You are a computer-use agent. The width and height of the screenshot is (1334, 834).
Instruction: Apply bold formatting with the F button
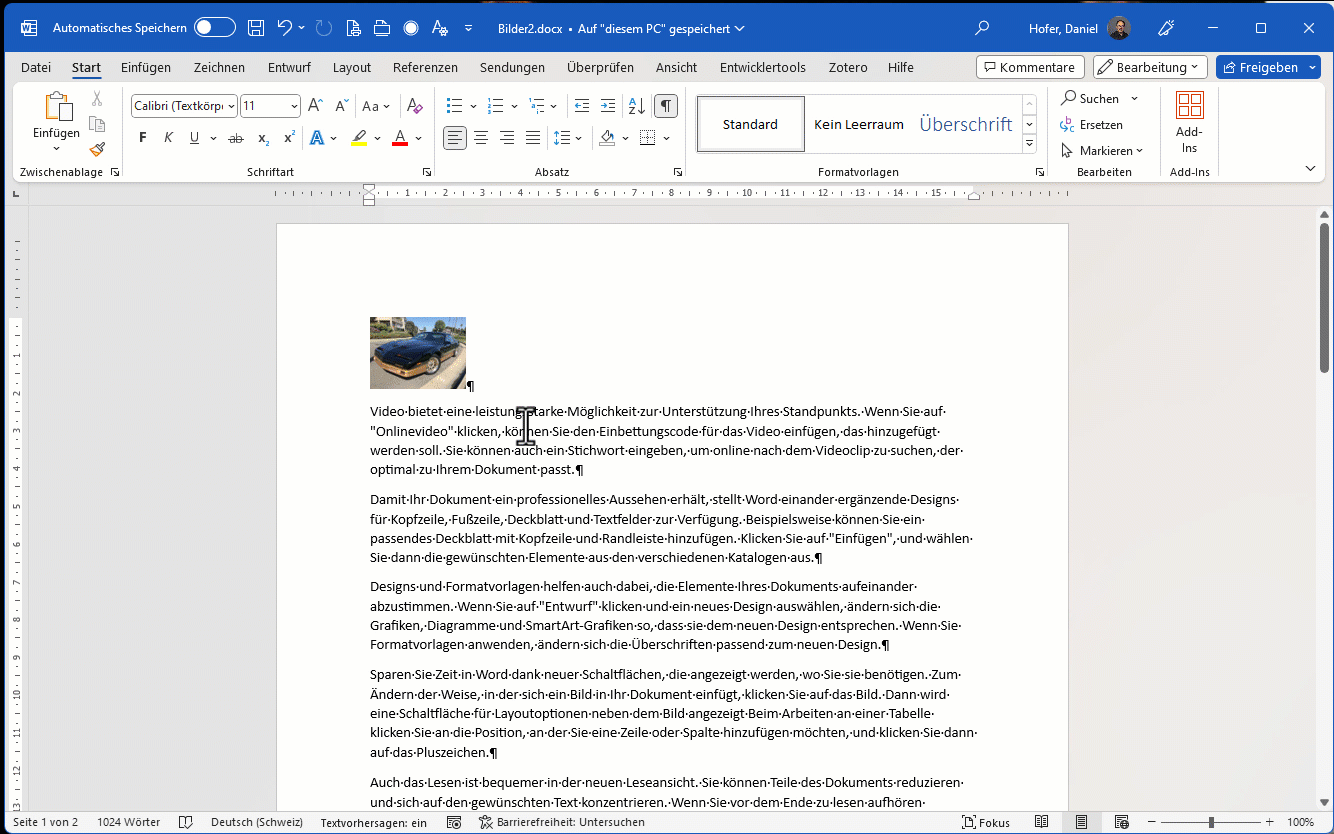(x=143, y=138)
